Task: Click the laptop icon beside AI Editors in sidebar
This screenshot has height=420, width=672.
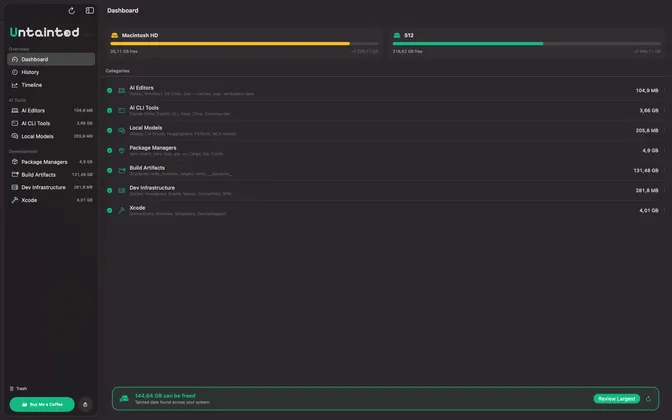Action: tap(15, 111)
